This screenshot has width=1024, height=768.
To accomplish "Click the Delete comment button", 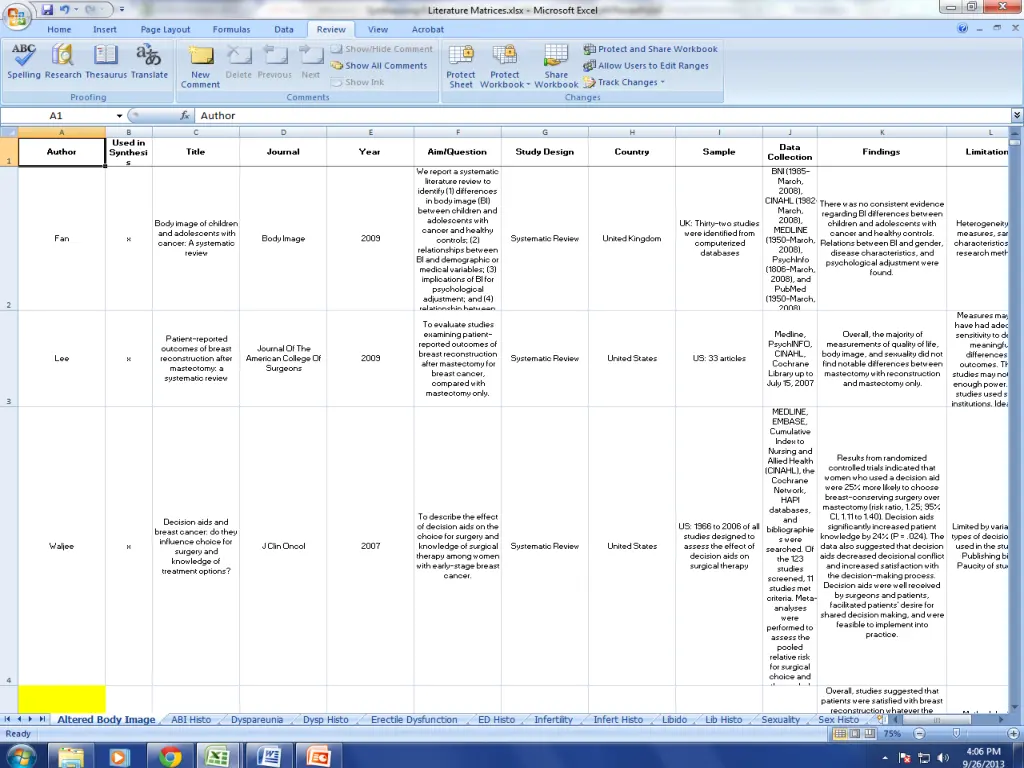I will point(238,61).
